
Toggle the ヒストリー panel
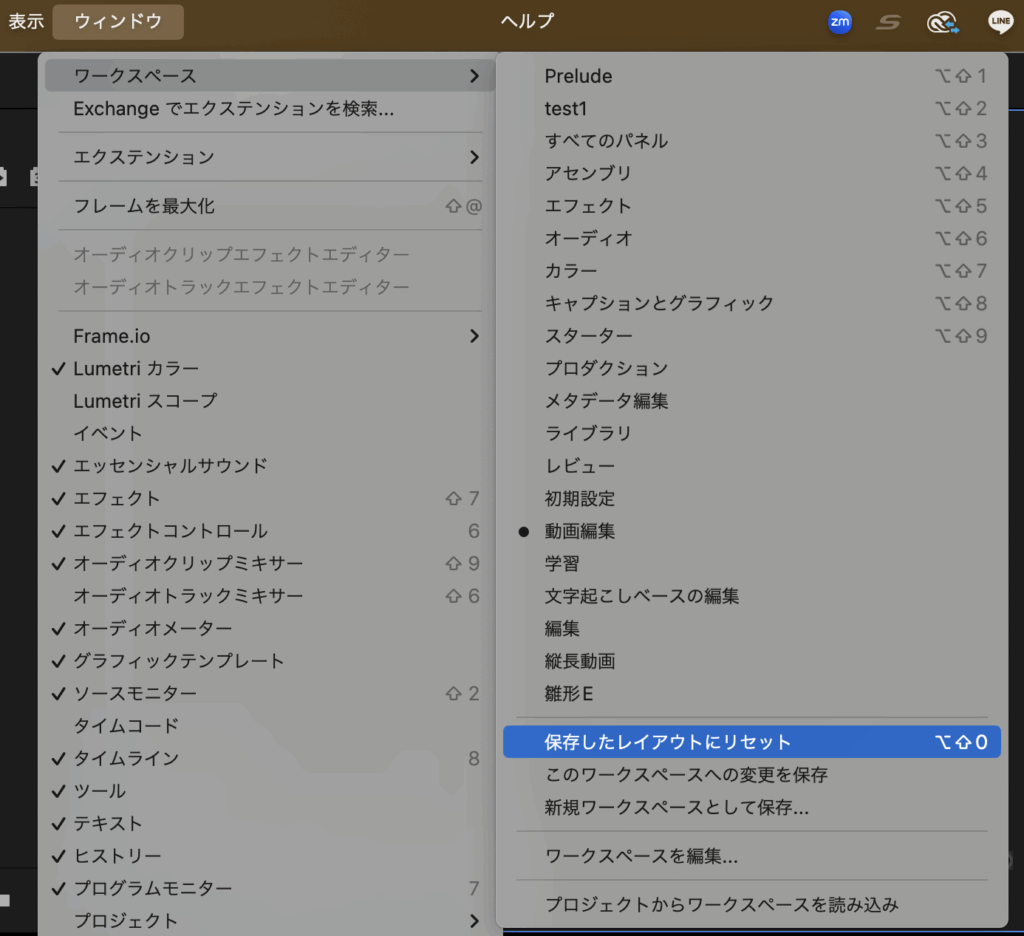[270, 856]
